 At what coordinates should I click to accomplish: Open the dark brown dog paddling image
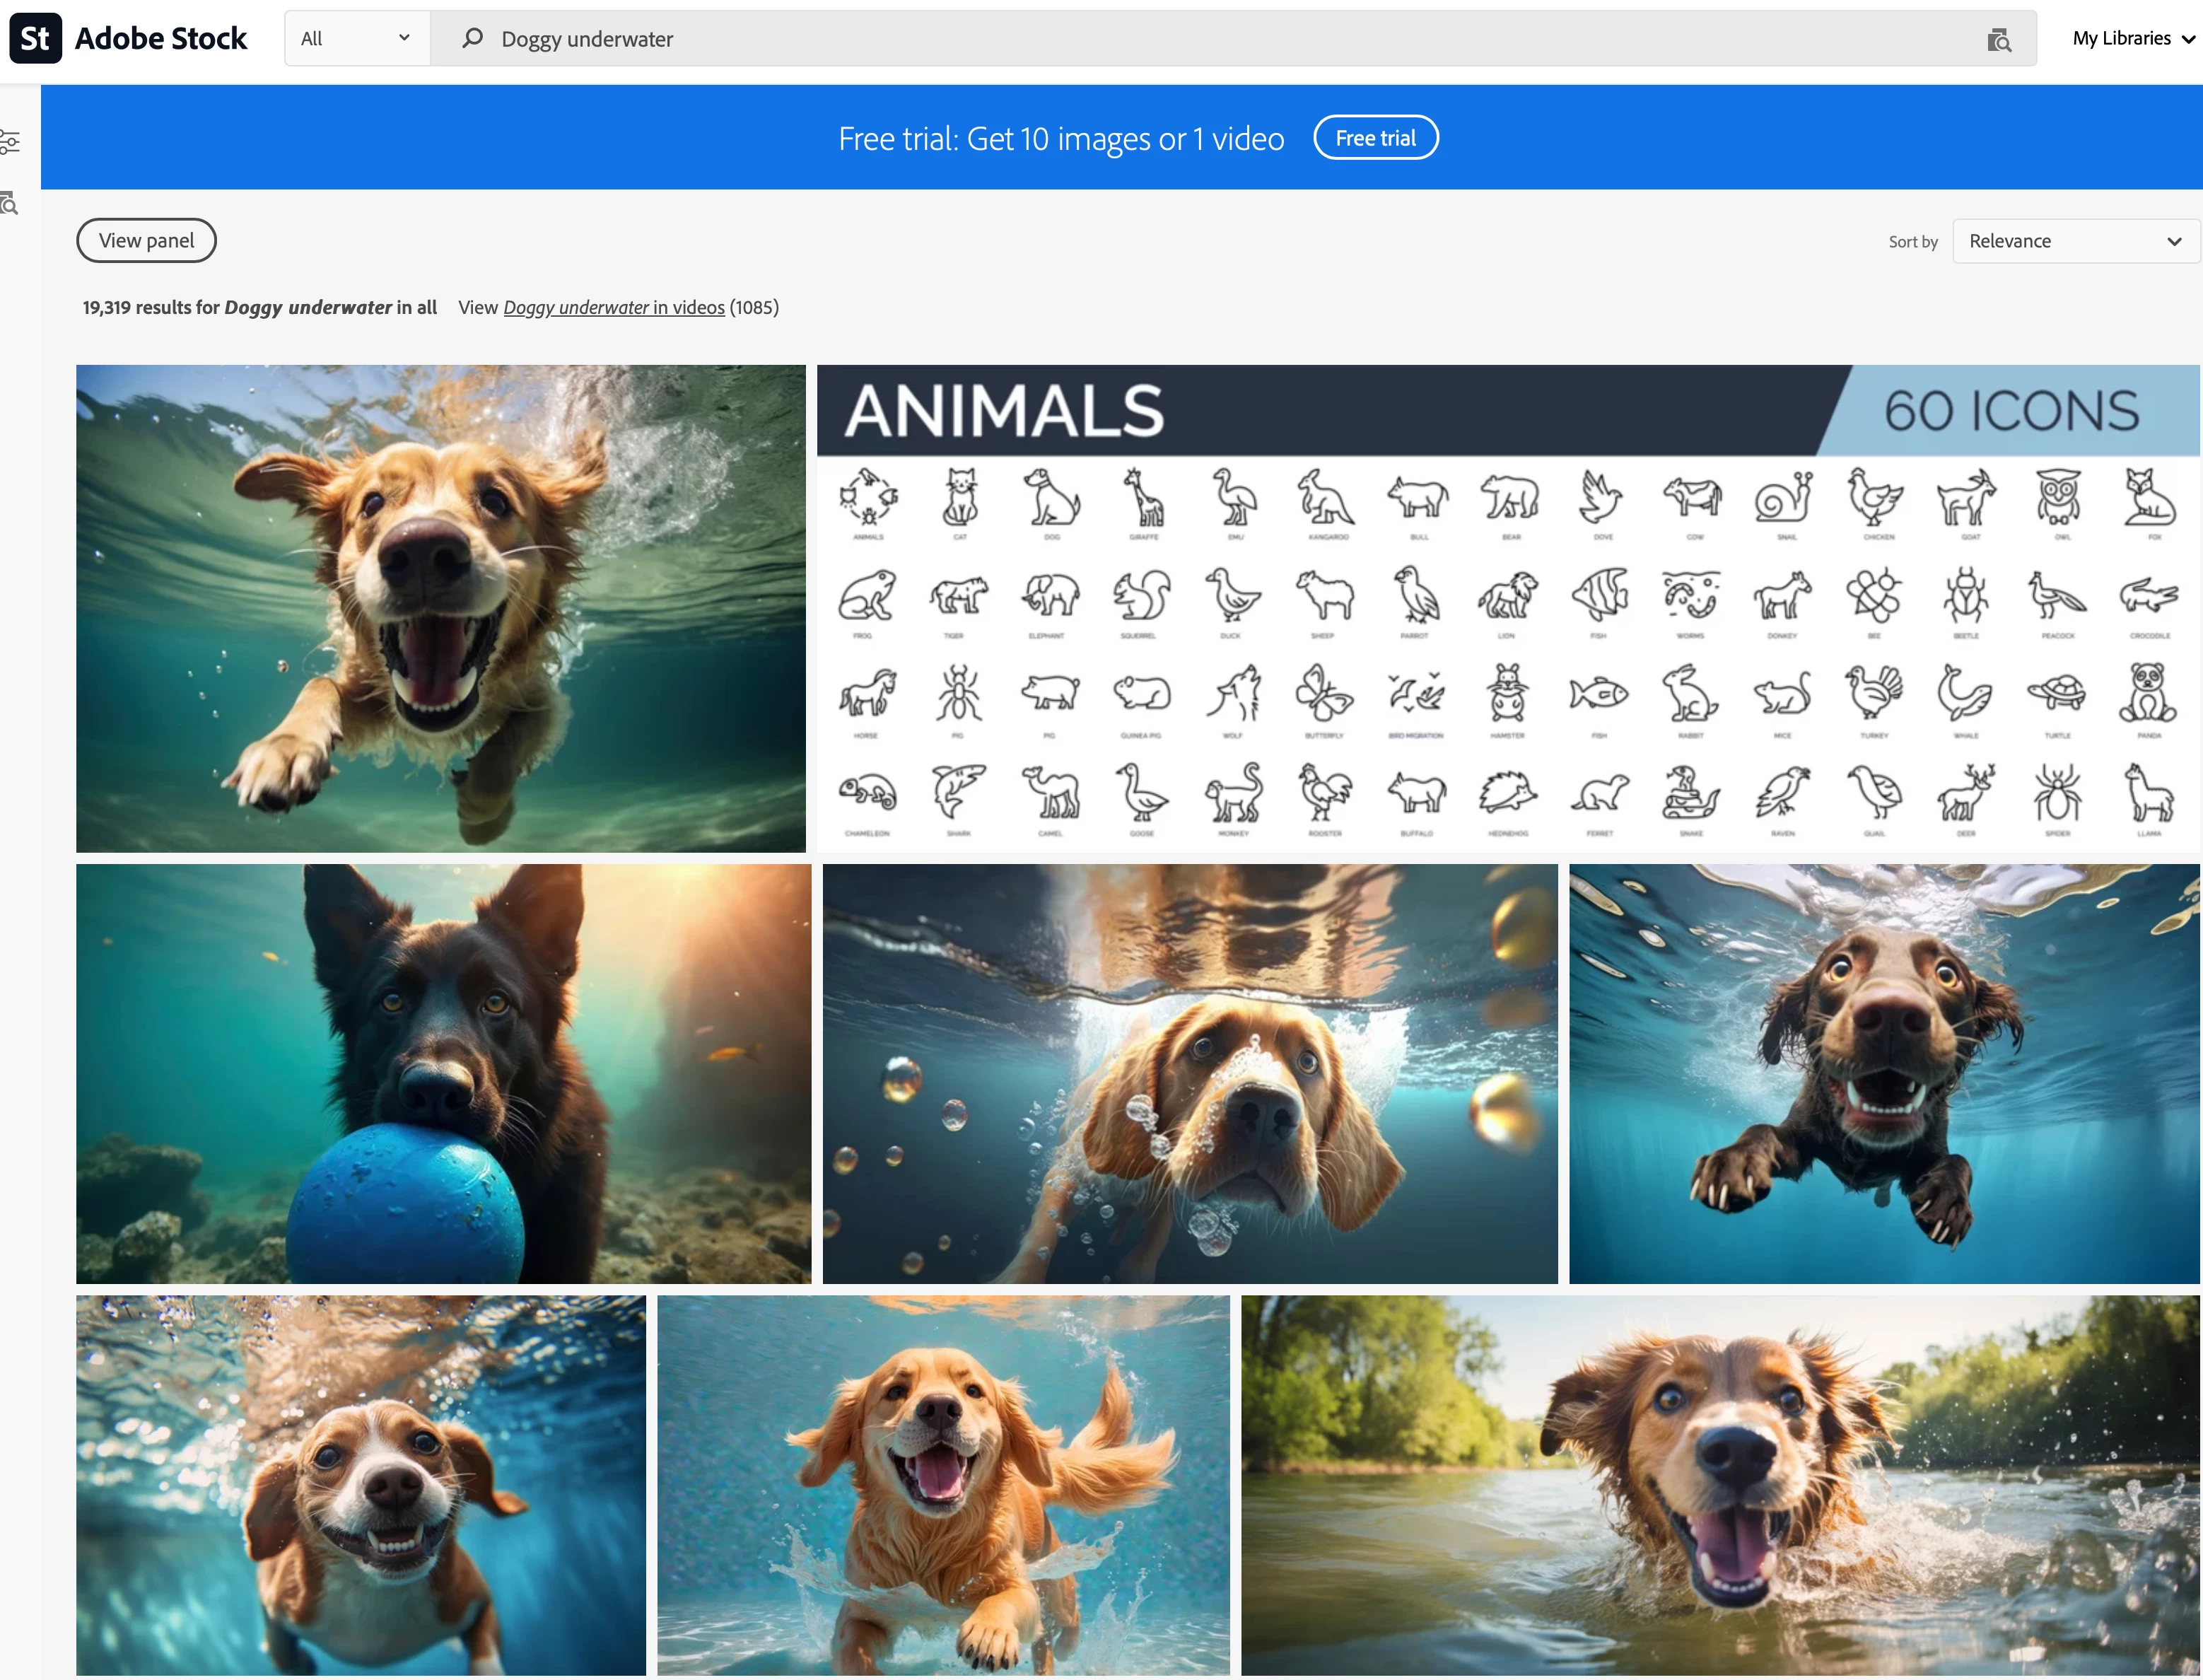[x=1883, y=1073]
